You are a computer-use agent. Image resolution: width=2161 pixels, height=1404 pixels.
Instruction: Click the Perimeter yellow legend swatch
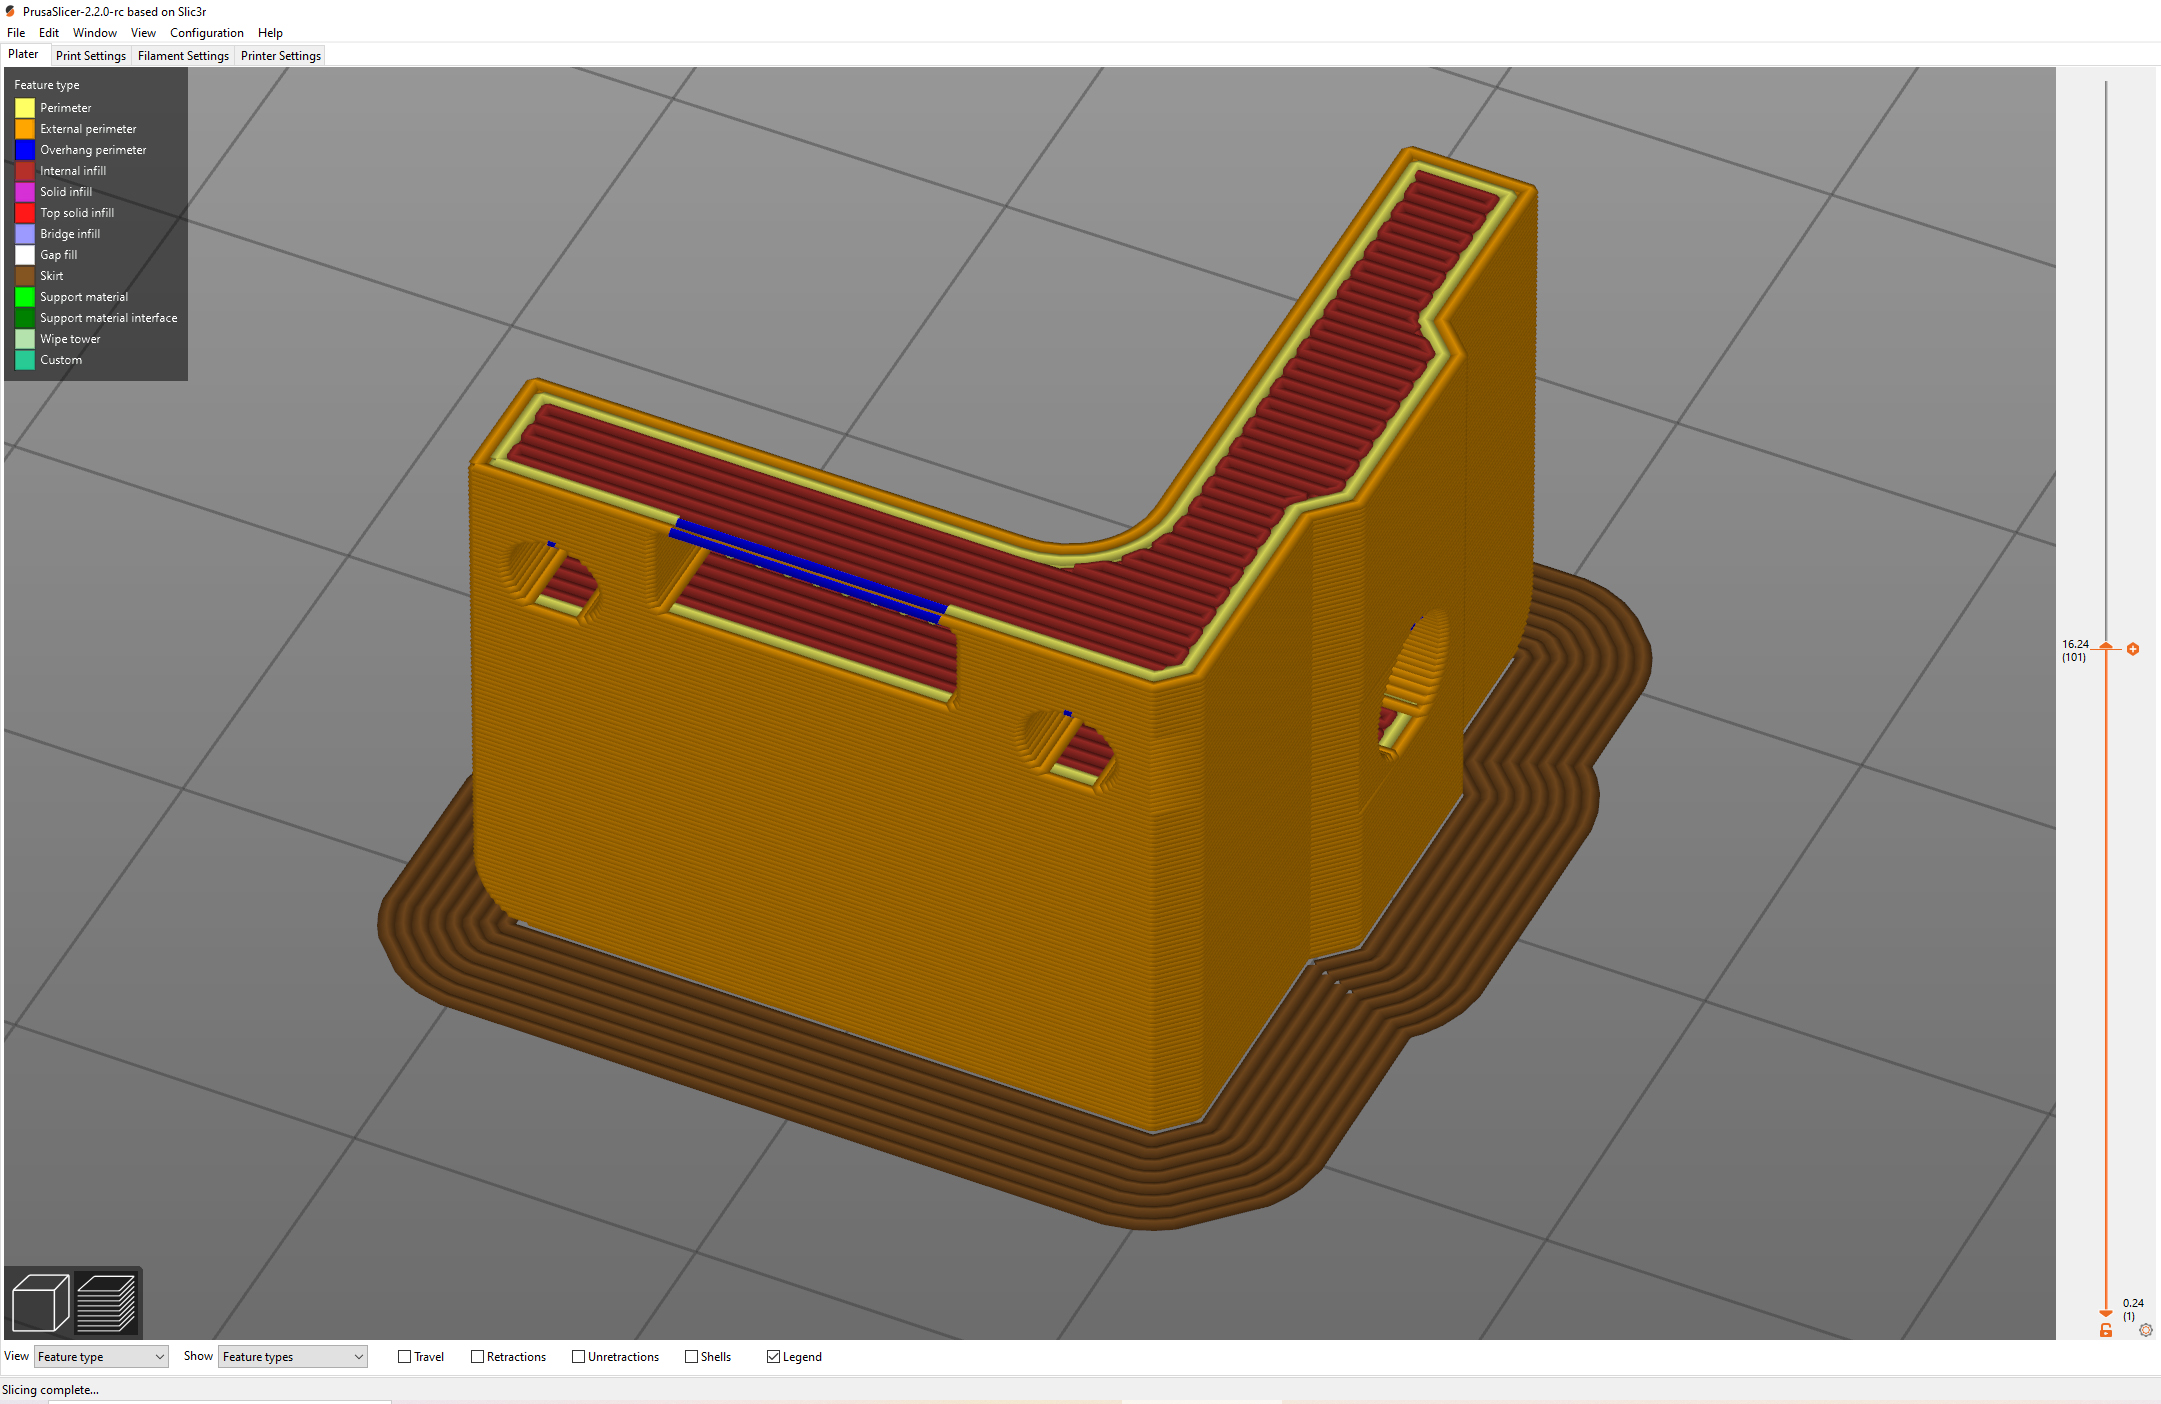pyautogui.click(x=25, y=108)
